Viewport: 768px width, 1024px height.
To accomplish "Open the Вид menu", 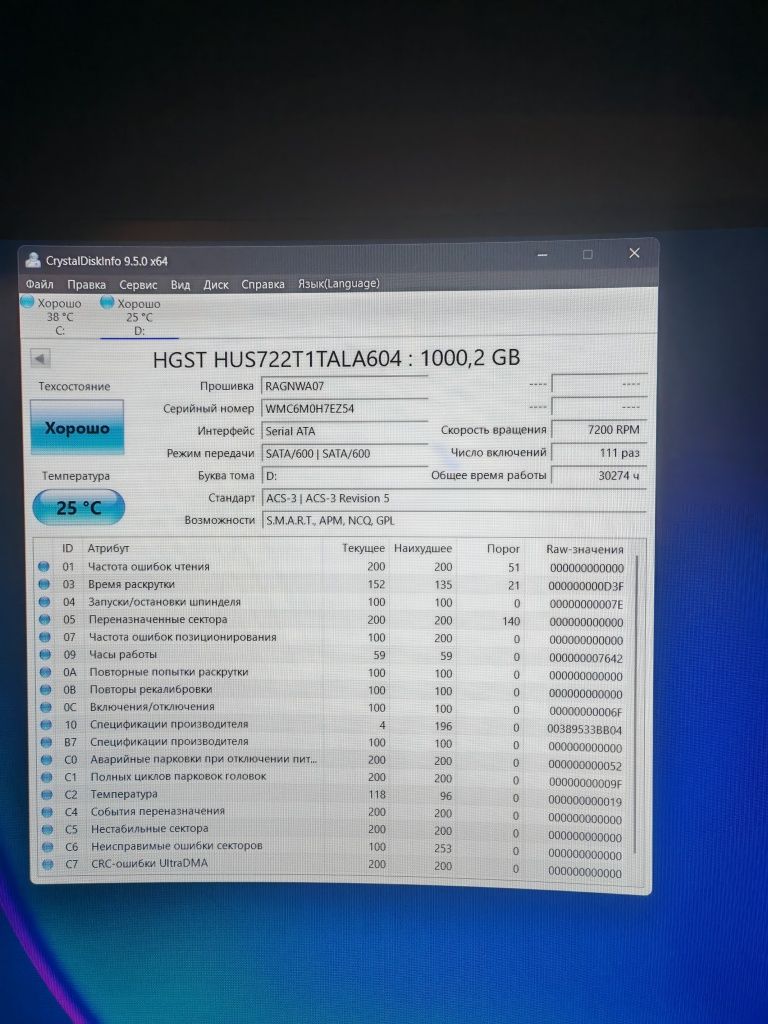I will [180, 285].
